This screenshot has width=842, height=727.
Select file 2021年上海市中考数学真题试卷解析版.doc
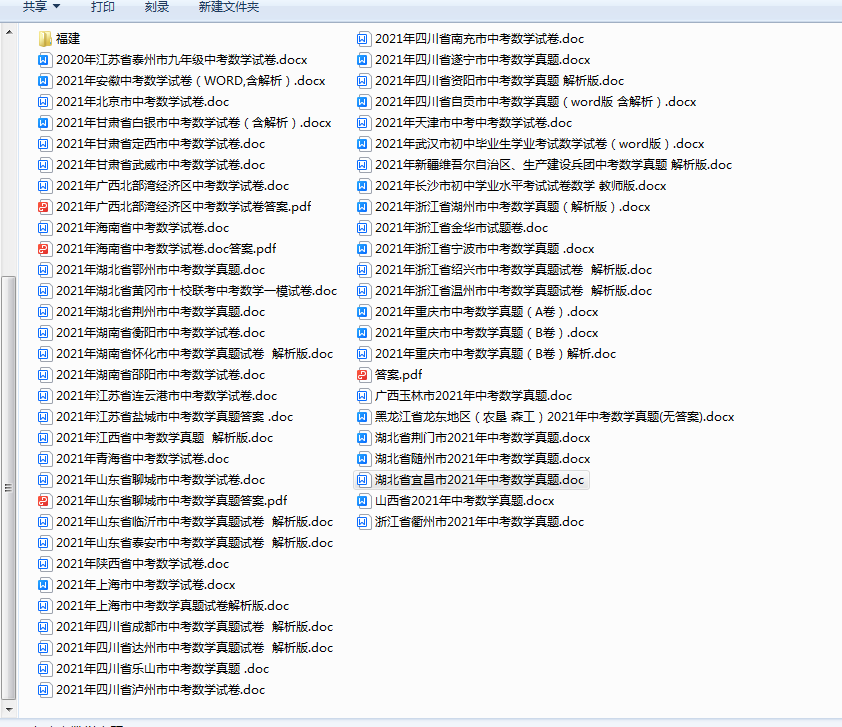click(x=163, y=606)
